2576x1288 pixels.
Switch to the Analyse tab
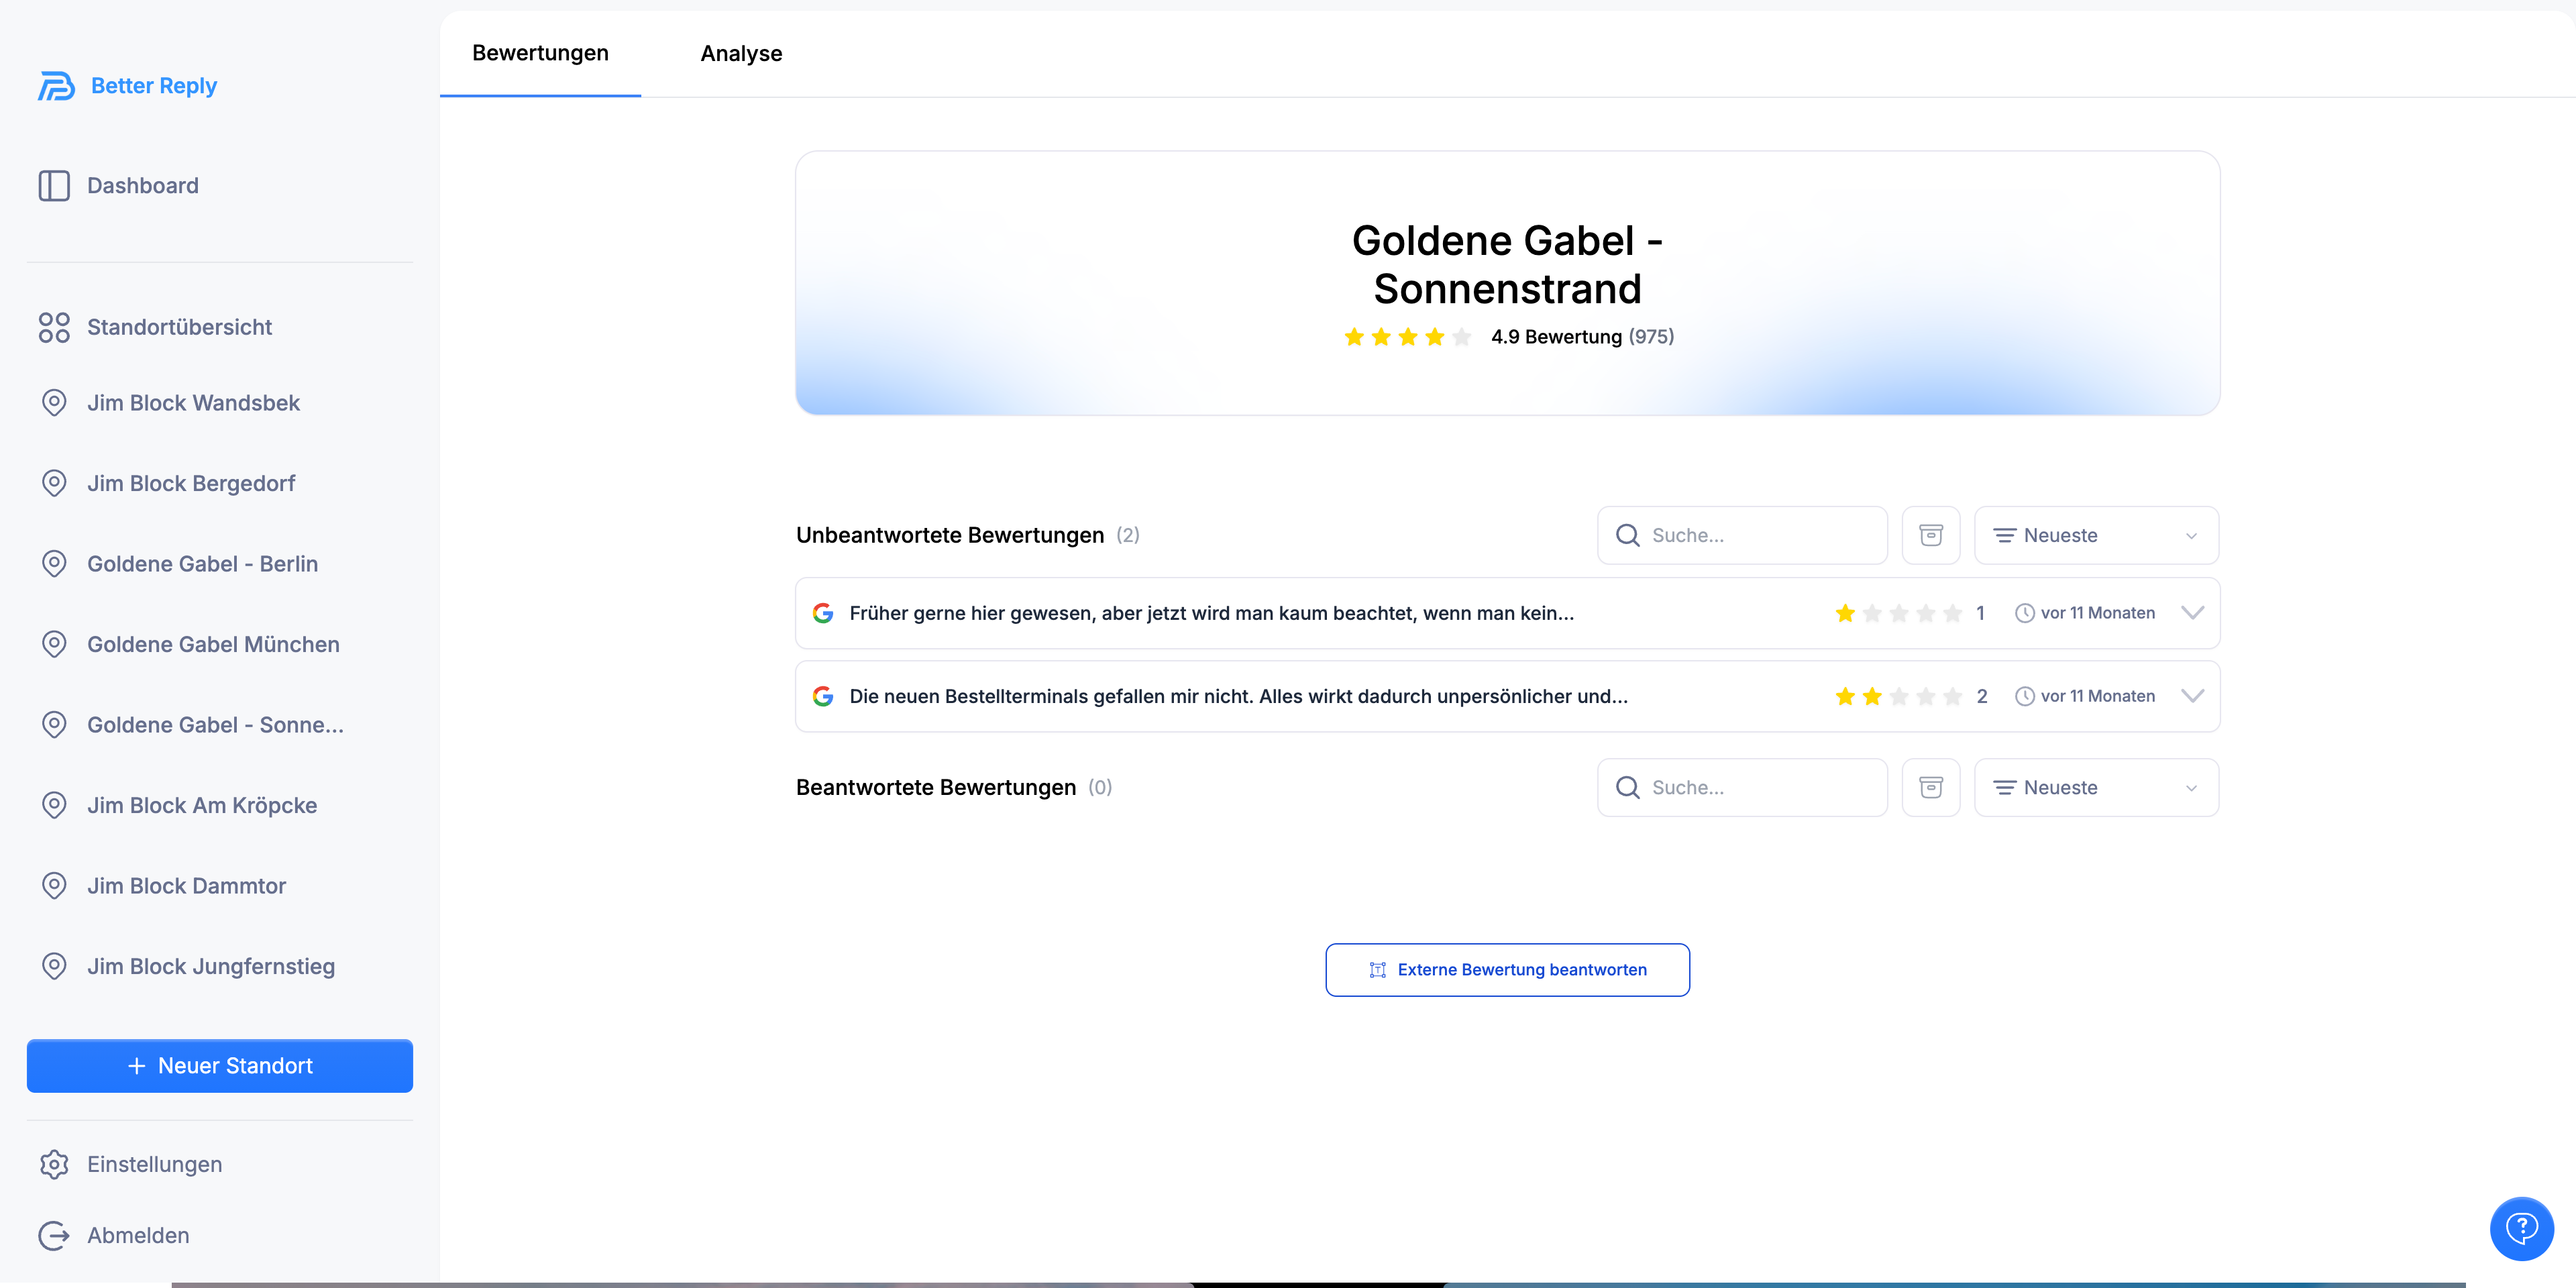pos(741,53)
